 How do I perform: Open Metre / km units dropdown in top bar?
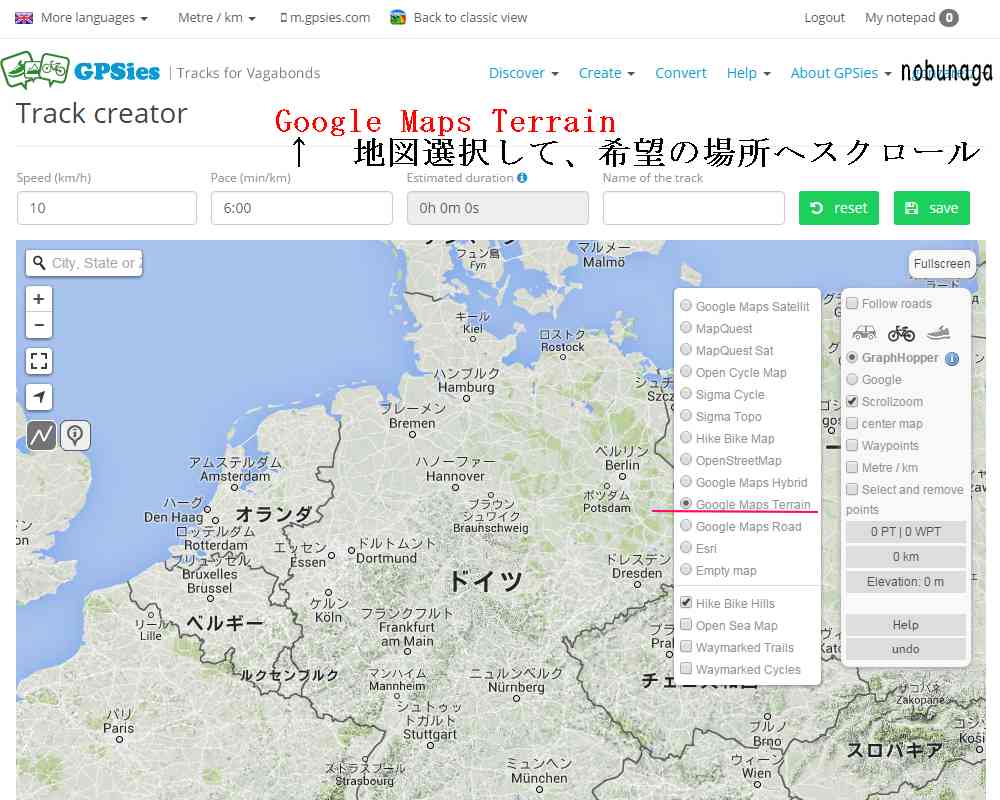217,18
